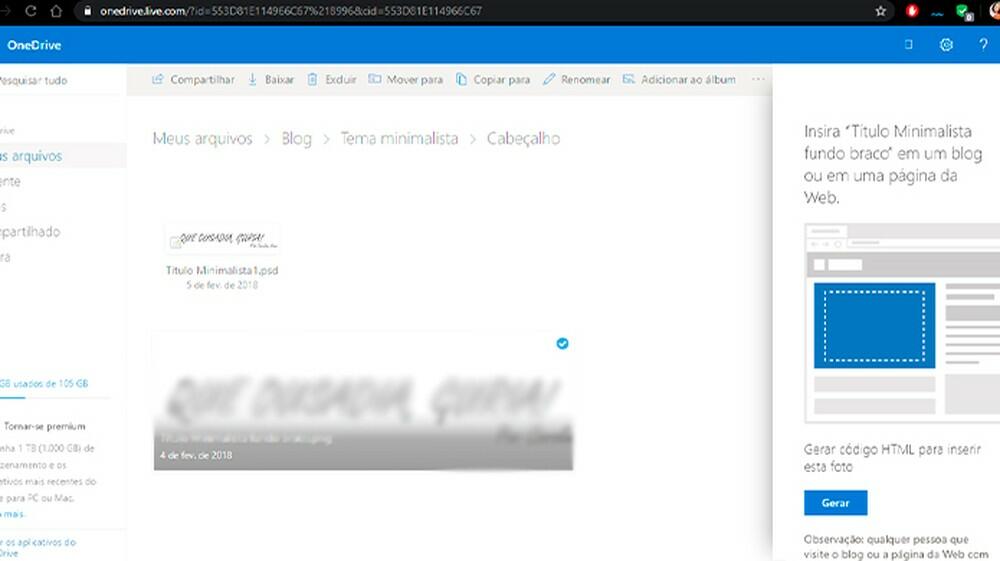Uncheck the selected image's blue checkmark

pos(562,343)
